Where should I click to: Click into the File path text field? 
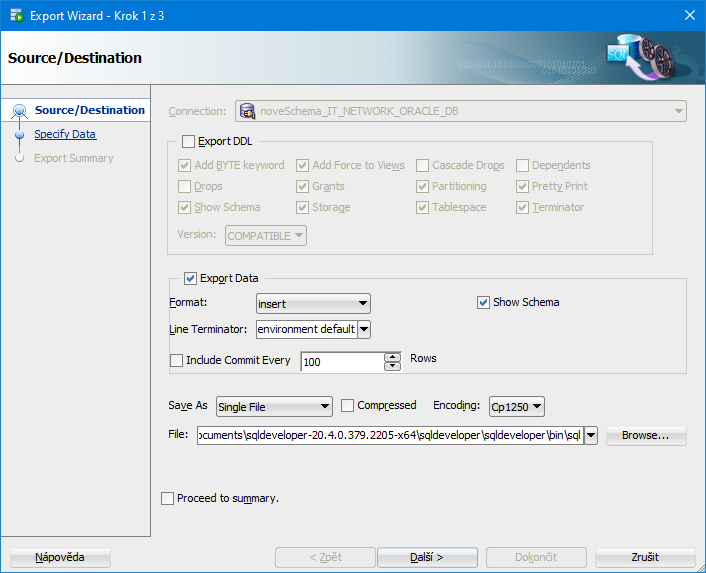(389, 436)
